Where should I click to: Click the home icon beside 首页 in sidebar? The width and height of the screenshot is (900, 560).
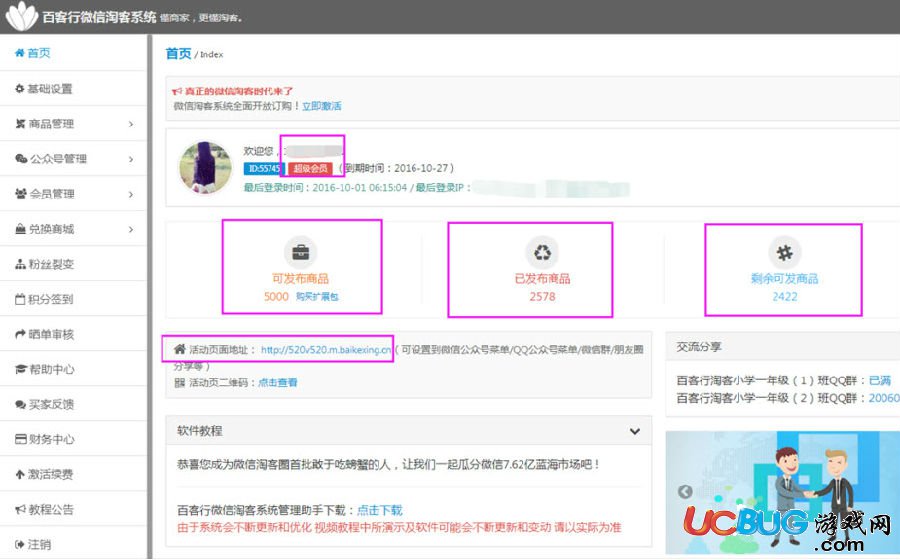(x=20, y=53)
